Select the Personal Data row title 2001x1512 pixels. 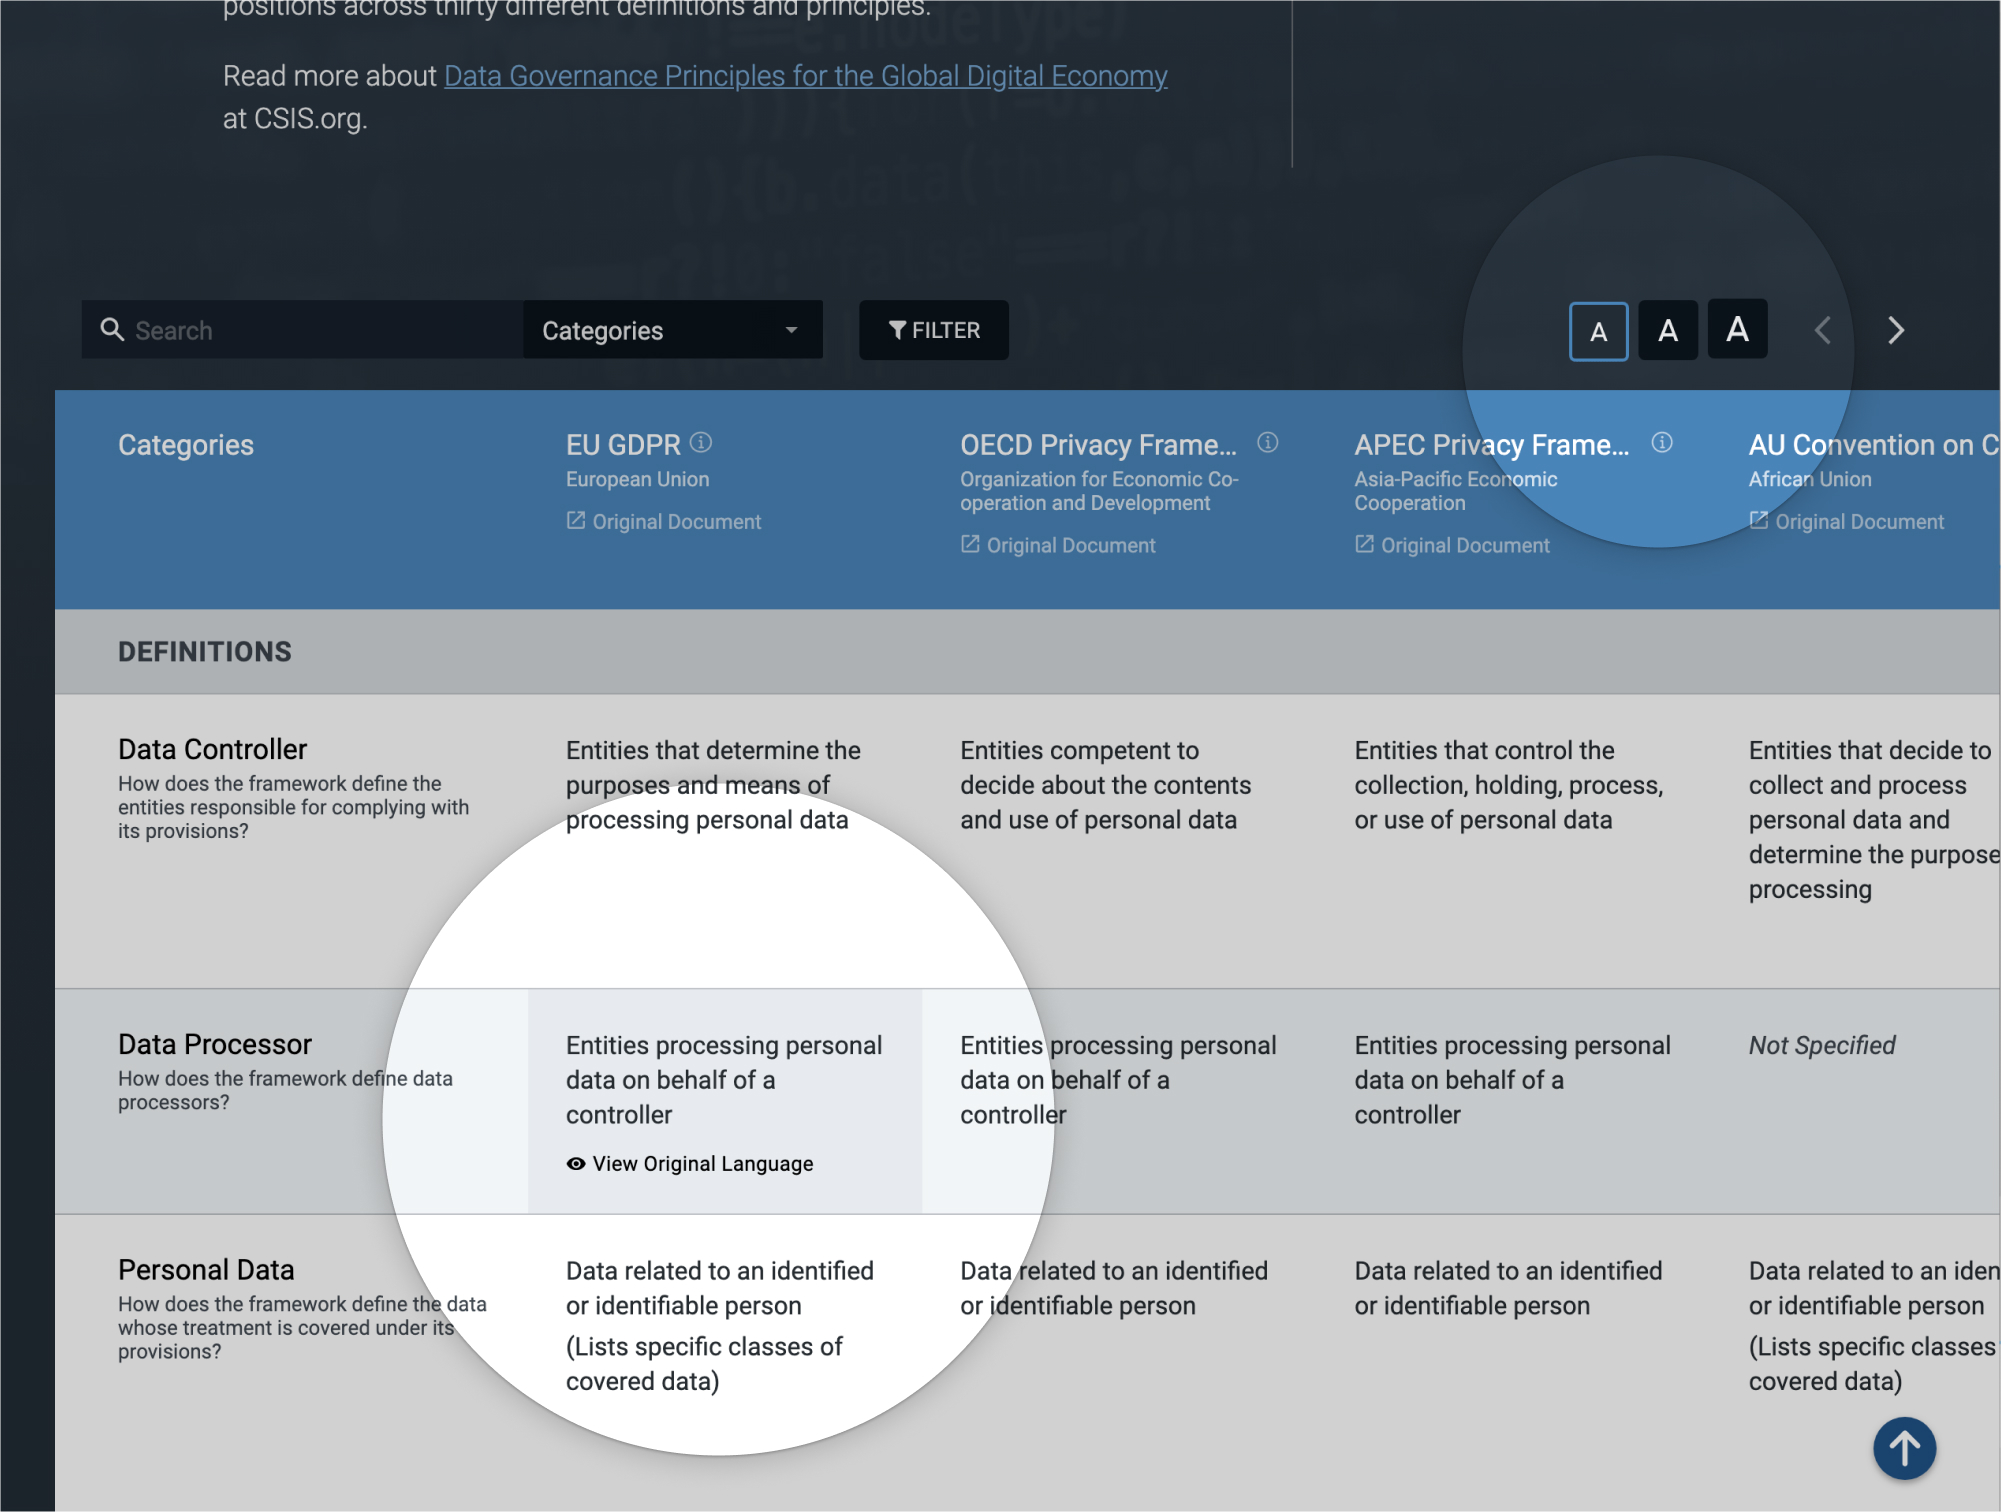coord(206,1269)
